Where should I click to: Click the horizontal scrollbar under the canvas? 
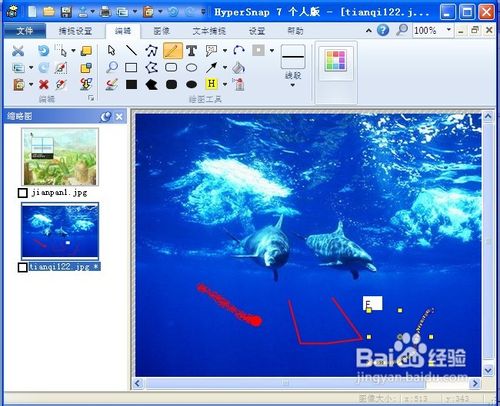(285, 383)
